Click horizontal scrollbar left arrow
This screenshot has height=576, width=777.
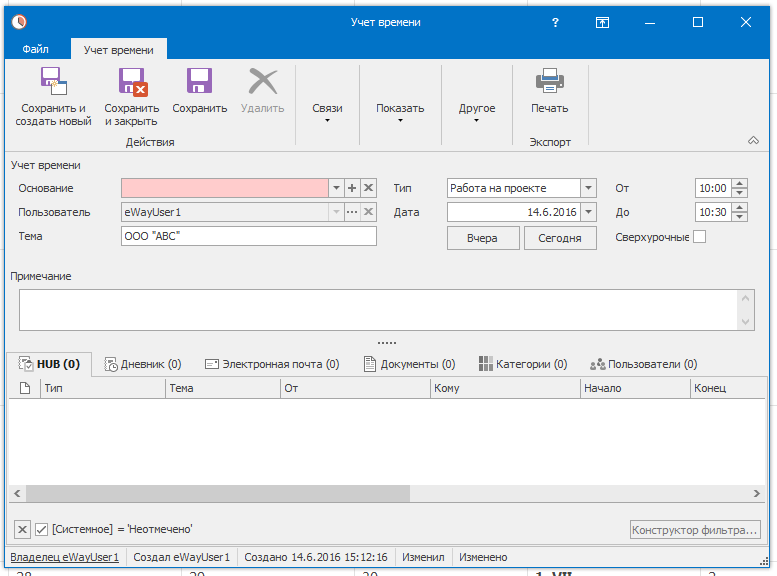click(x=17, y=493)
